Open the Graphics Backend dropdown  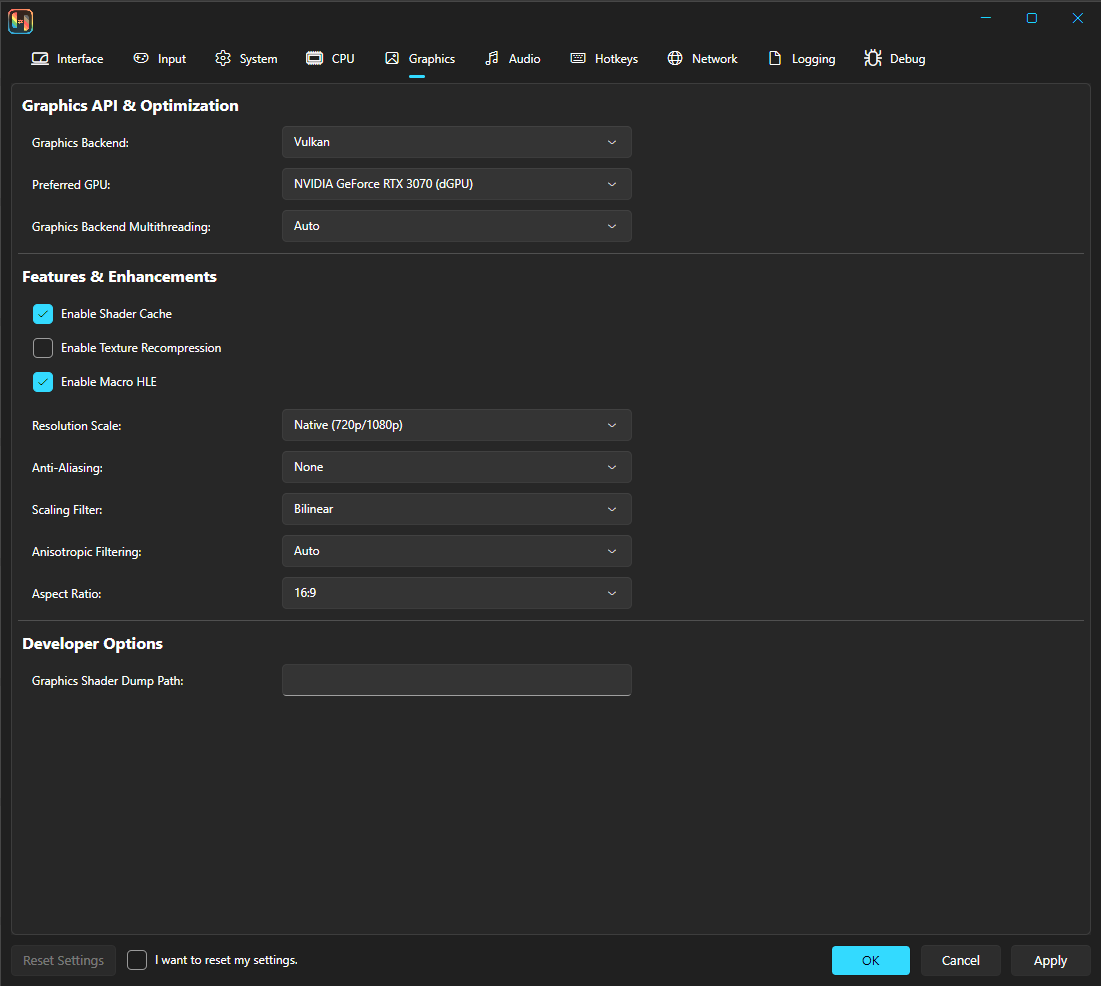[x=456, y=142]
